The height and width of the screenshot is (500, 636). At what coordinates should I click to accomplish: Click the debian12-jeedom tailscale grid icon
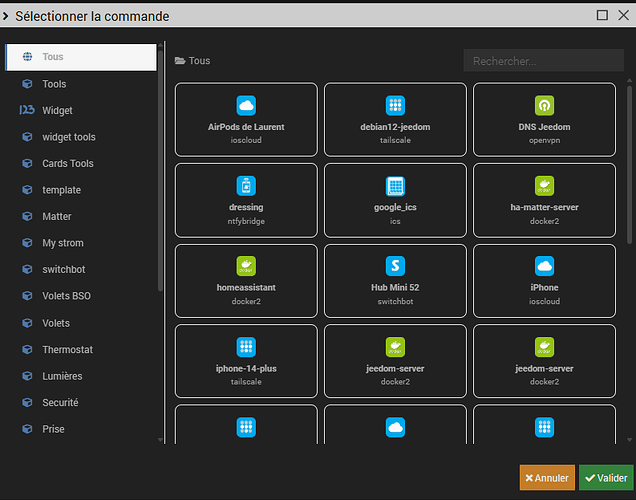pos(395,106)
